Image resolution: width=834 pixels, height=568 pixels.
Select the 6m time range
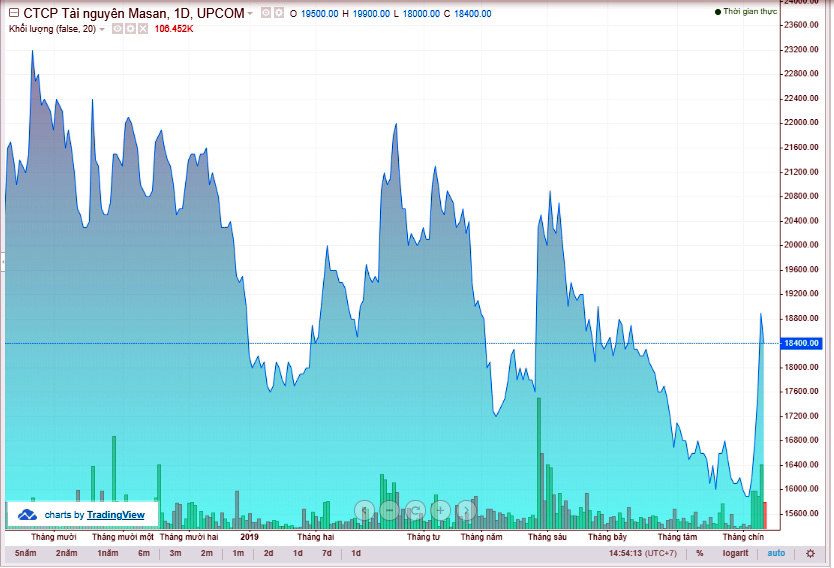(144, 553)
